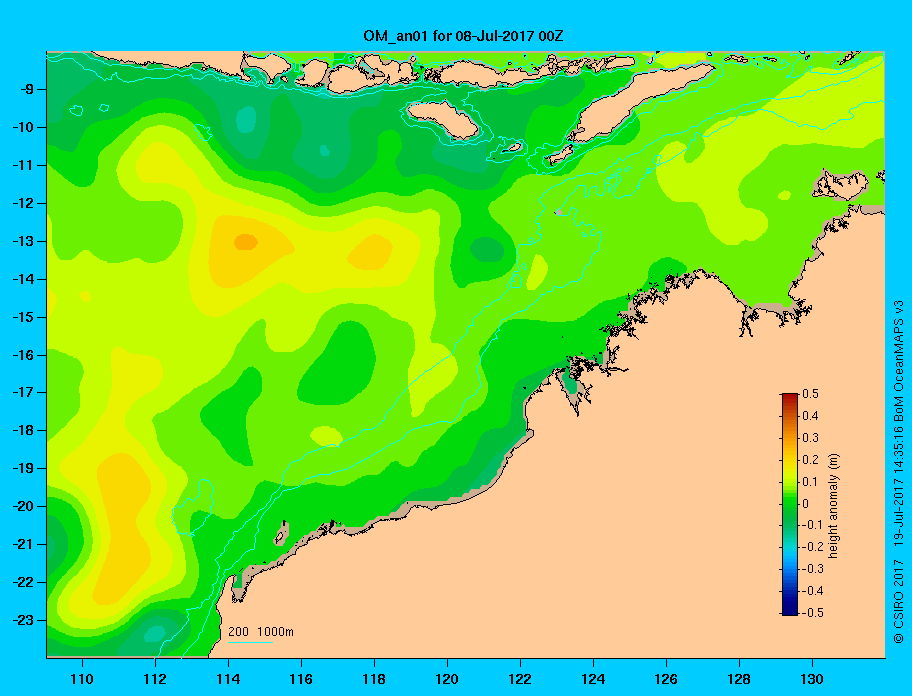Click latitude label '-18'
The image size is (912, 696).
pyautogui.click(x=23, y=430)
